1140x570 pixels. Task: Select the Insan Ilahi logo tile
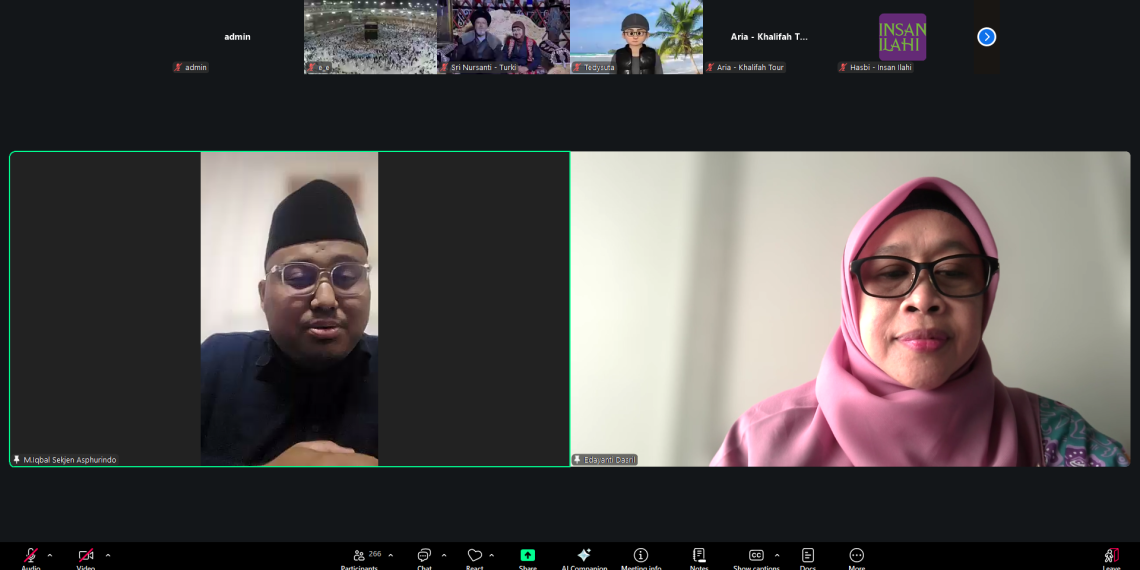pos(902,36)
